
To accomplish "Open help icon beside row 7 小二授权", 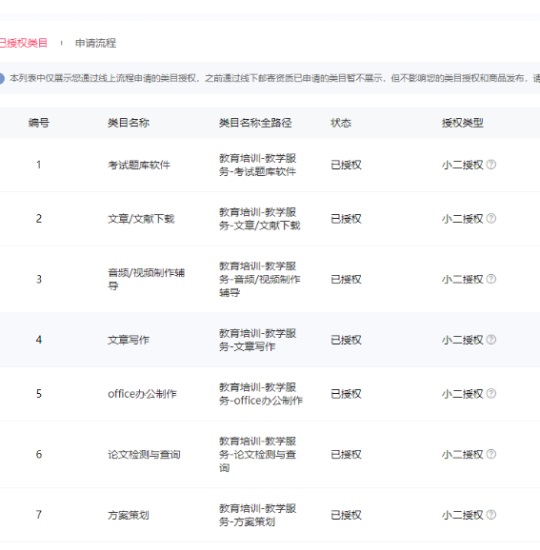I will [492, 515].
